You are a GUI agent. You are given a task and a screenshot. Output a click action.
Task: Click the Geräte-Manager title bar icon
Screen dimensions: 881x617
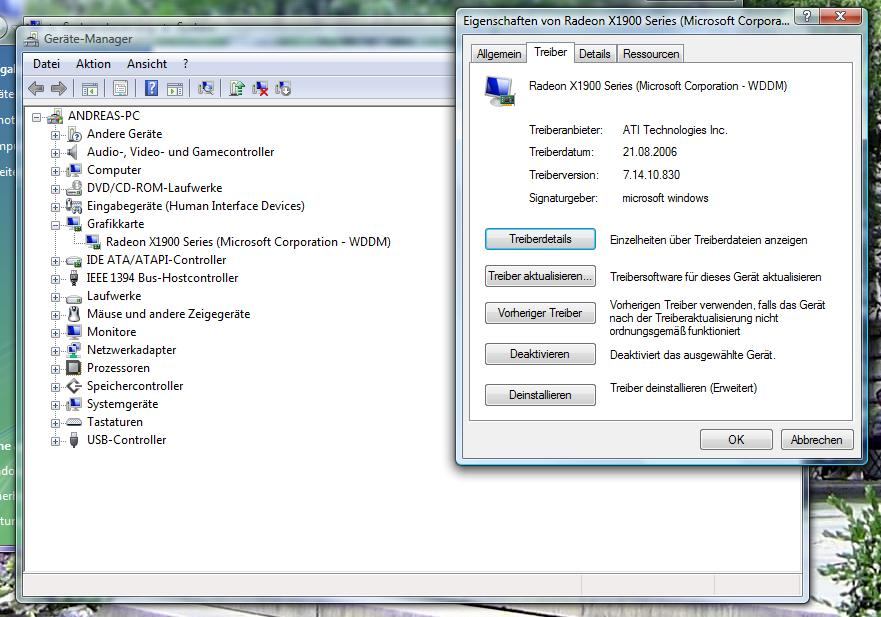click(33, 39)
